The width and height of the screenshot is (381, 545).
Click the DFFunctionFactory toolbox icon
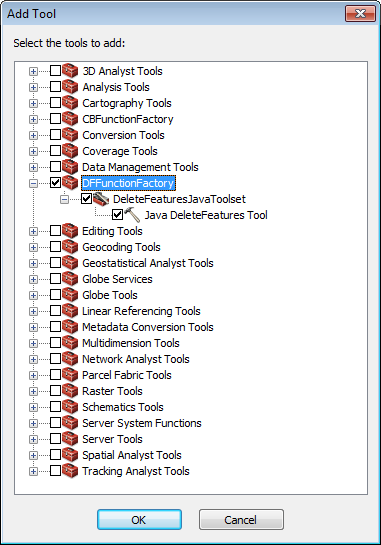pos(70,183)
